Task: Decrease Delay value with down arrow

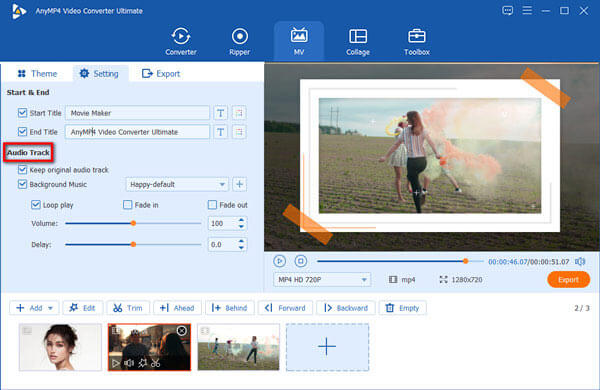Action: [x=241, y=248]
